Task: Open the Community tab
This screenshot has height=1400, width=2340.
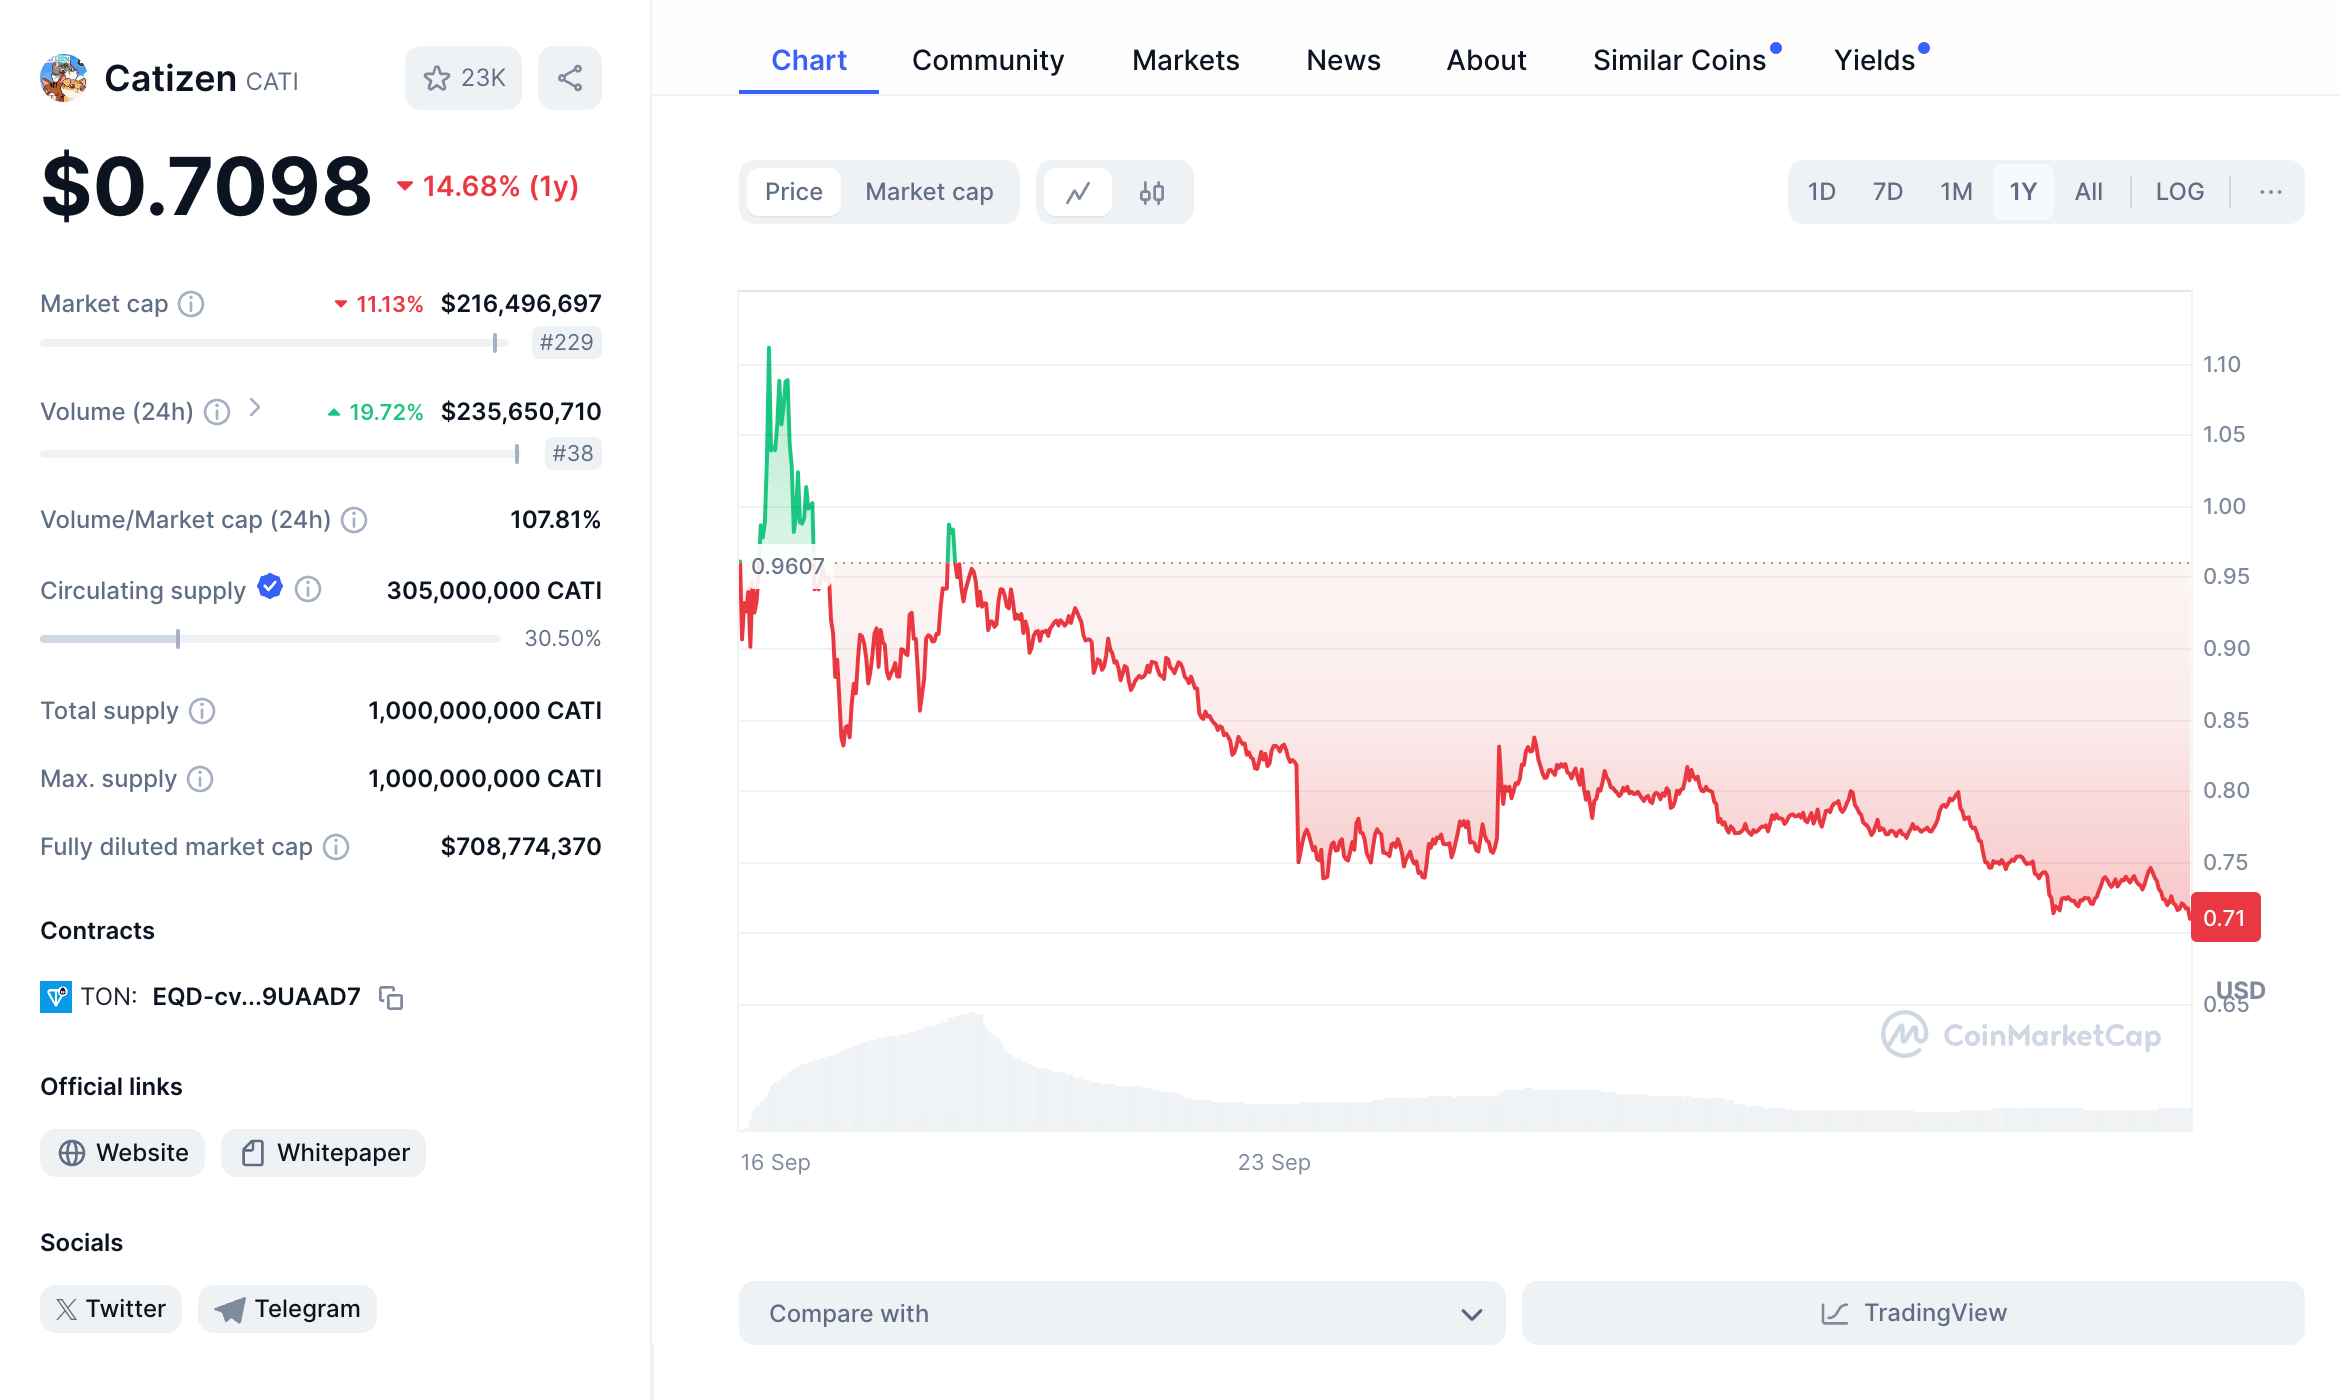Action: coord(988,61)
